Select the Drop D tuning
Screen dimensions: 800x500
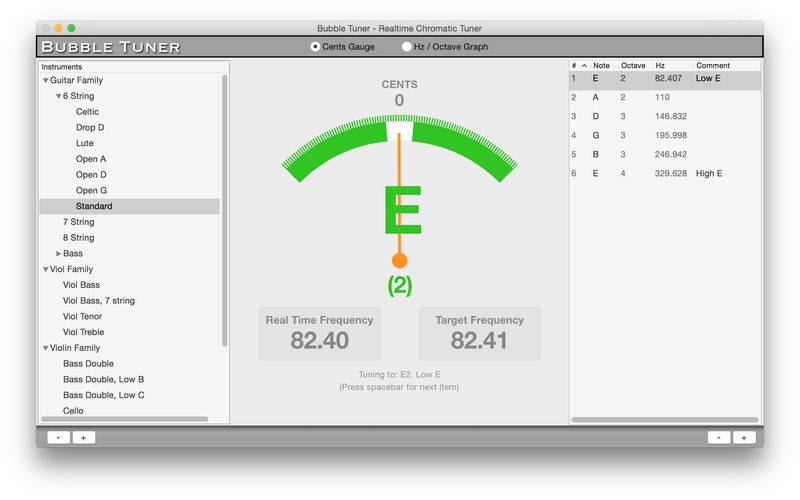pos(90,128)
